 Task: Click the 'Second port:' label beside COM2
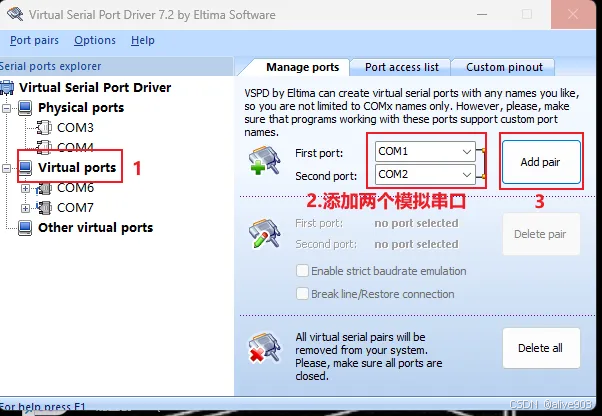click(x=326, y=176)
